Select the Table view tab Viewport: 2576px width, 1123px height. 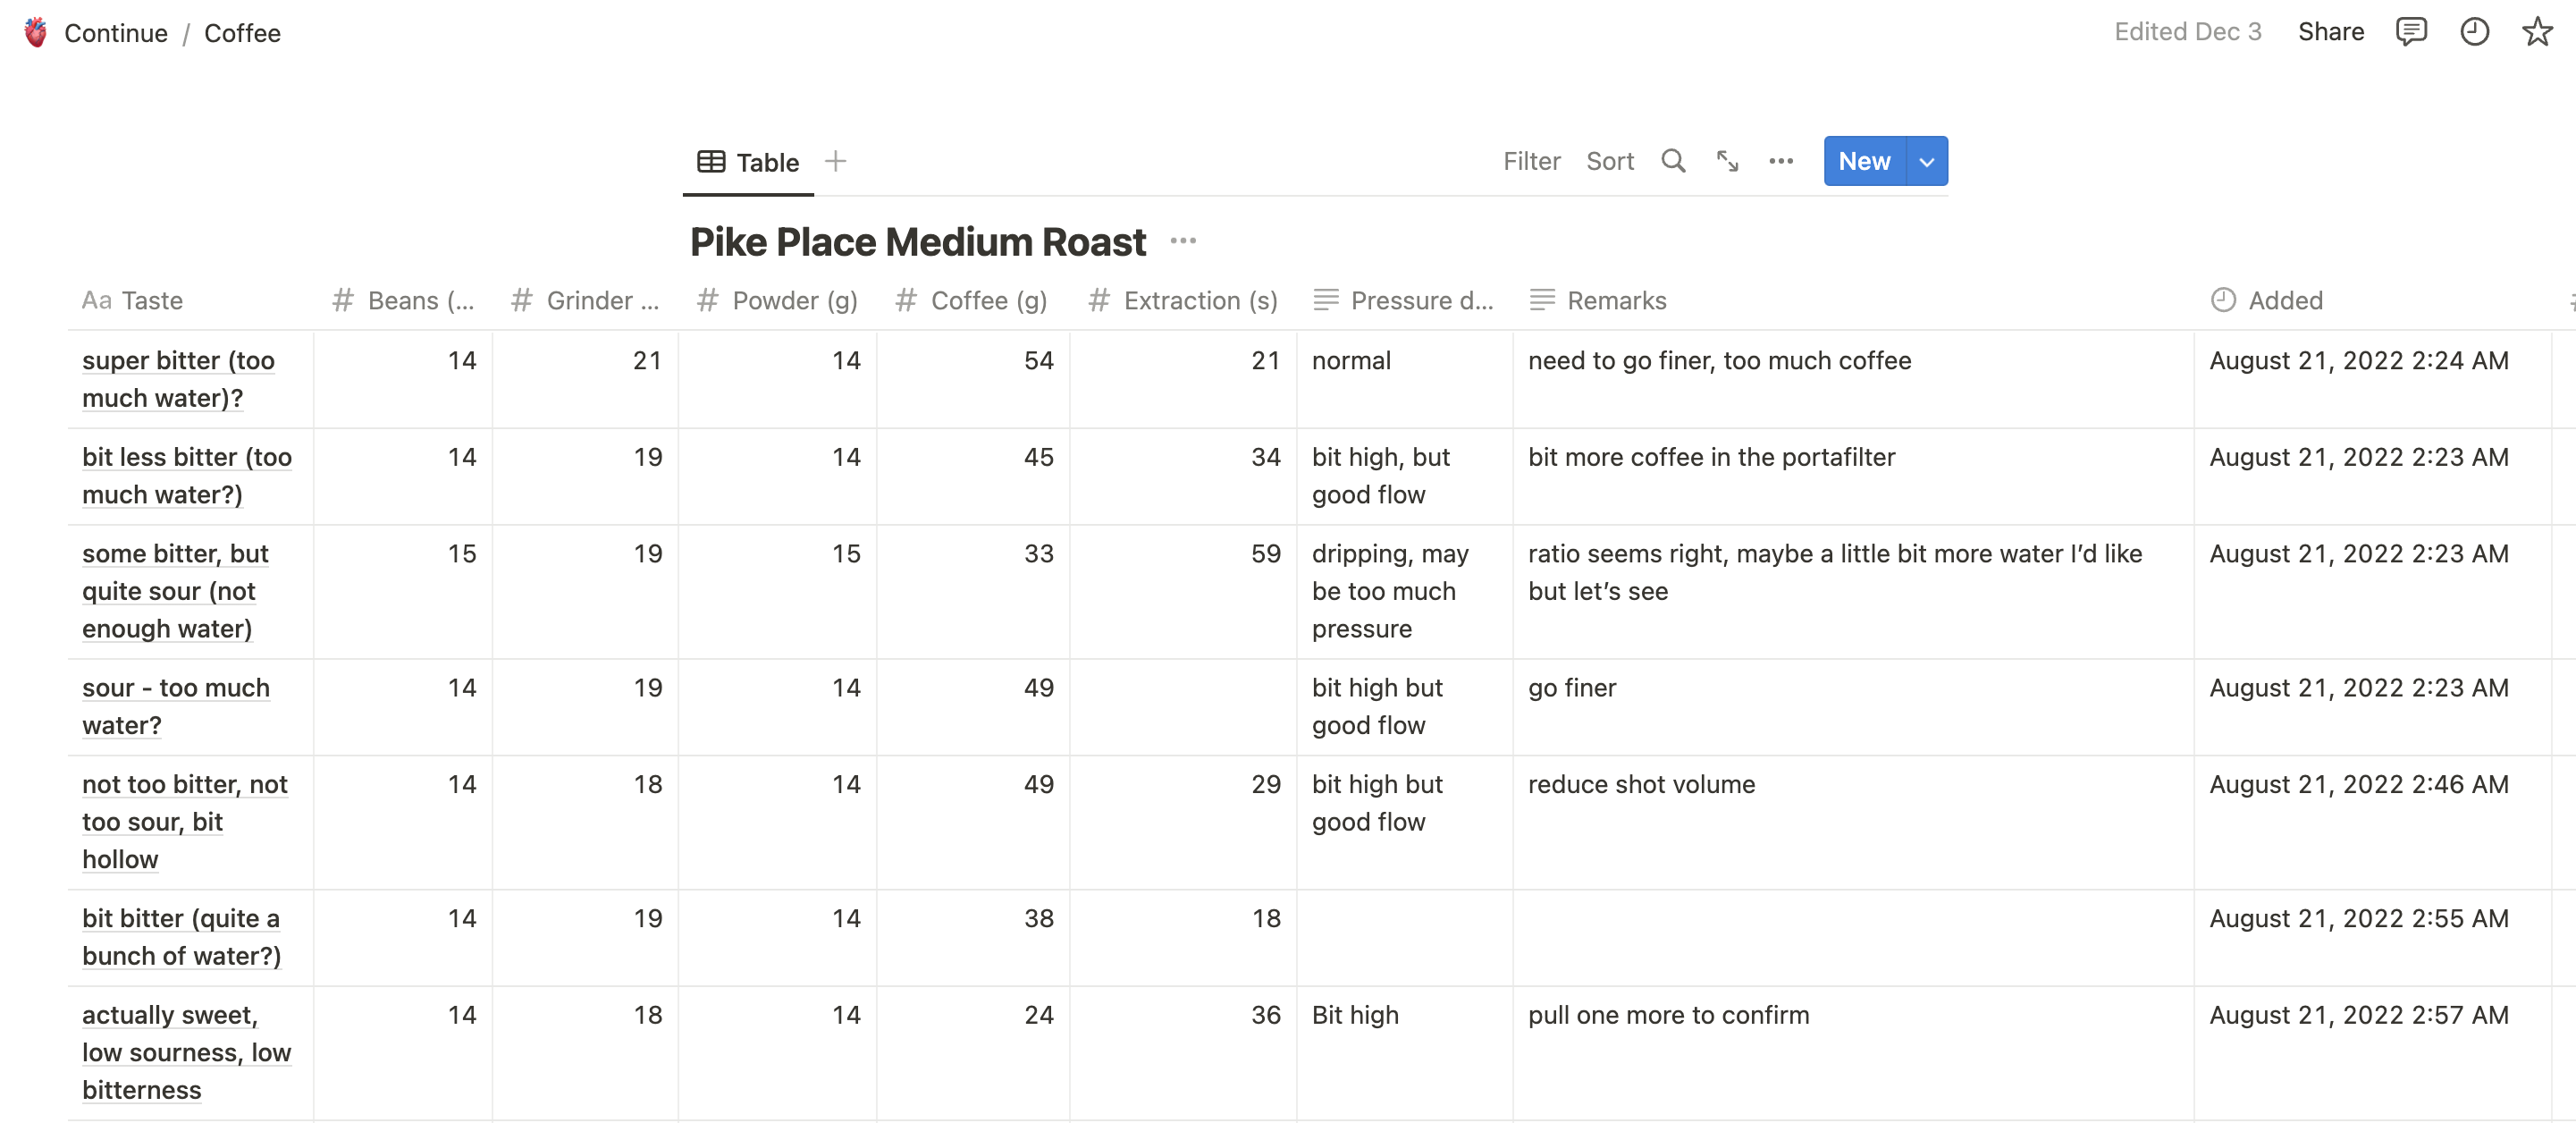tap(748, 162)
